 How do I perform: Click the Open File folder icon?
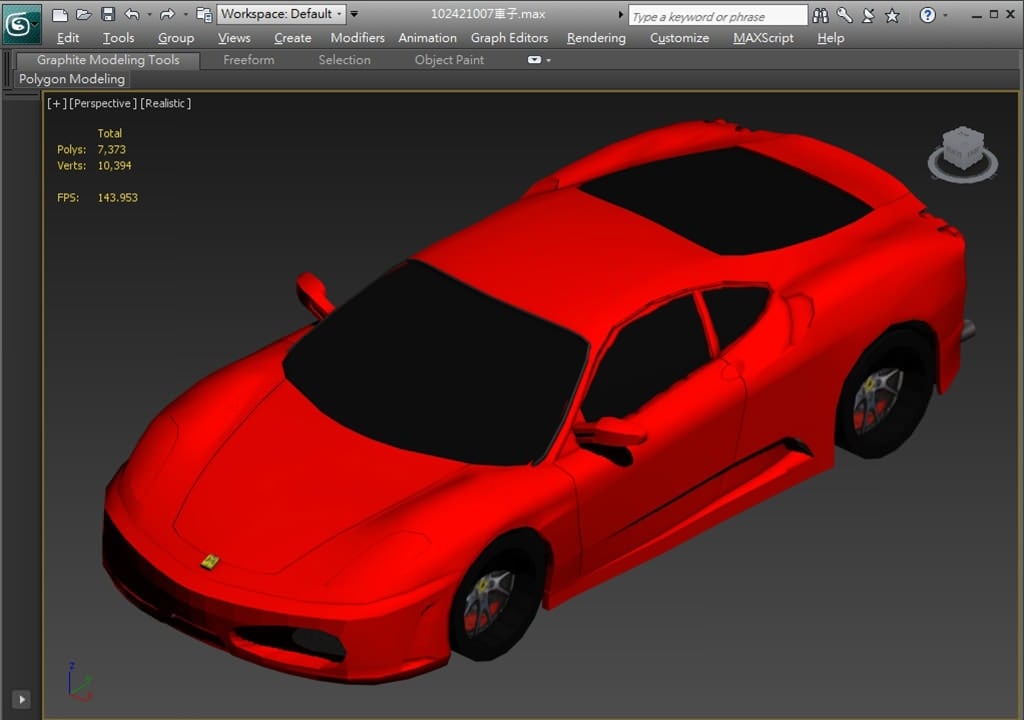coord(84,15)
